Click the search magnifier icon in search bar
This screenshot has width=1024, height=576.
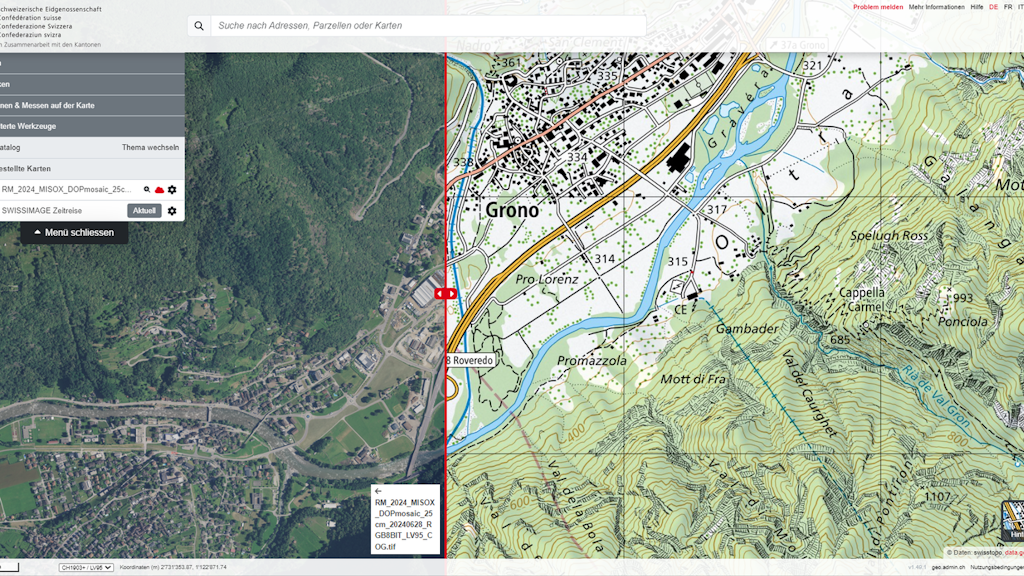199,26
